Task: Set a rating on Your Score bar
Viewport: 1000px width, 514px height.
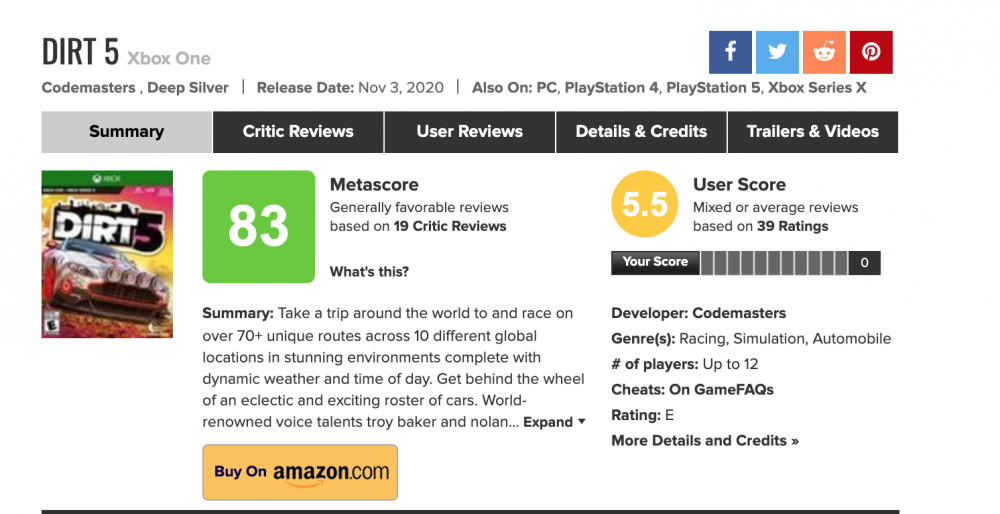Action: tap(774, 263)
